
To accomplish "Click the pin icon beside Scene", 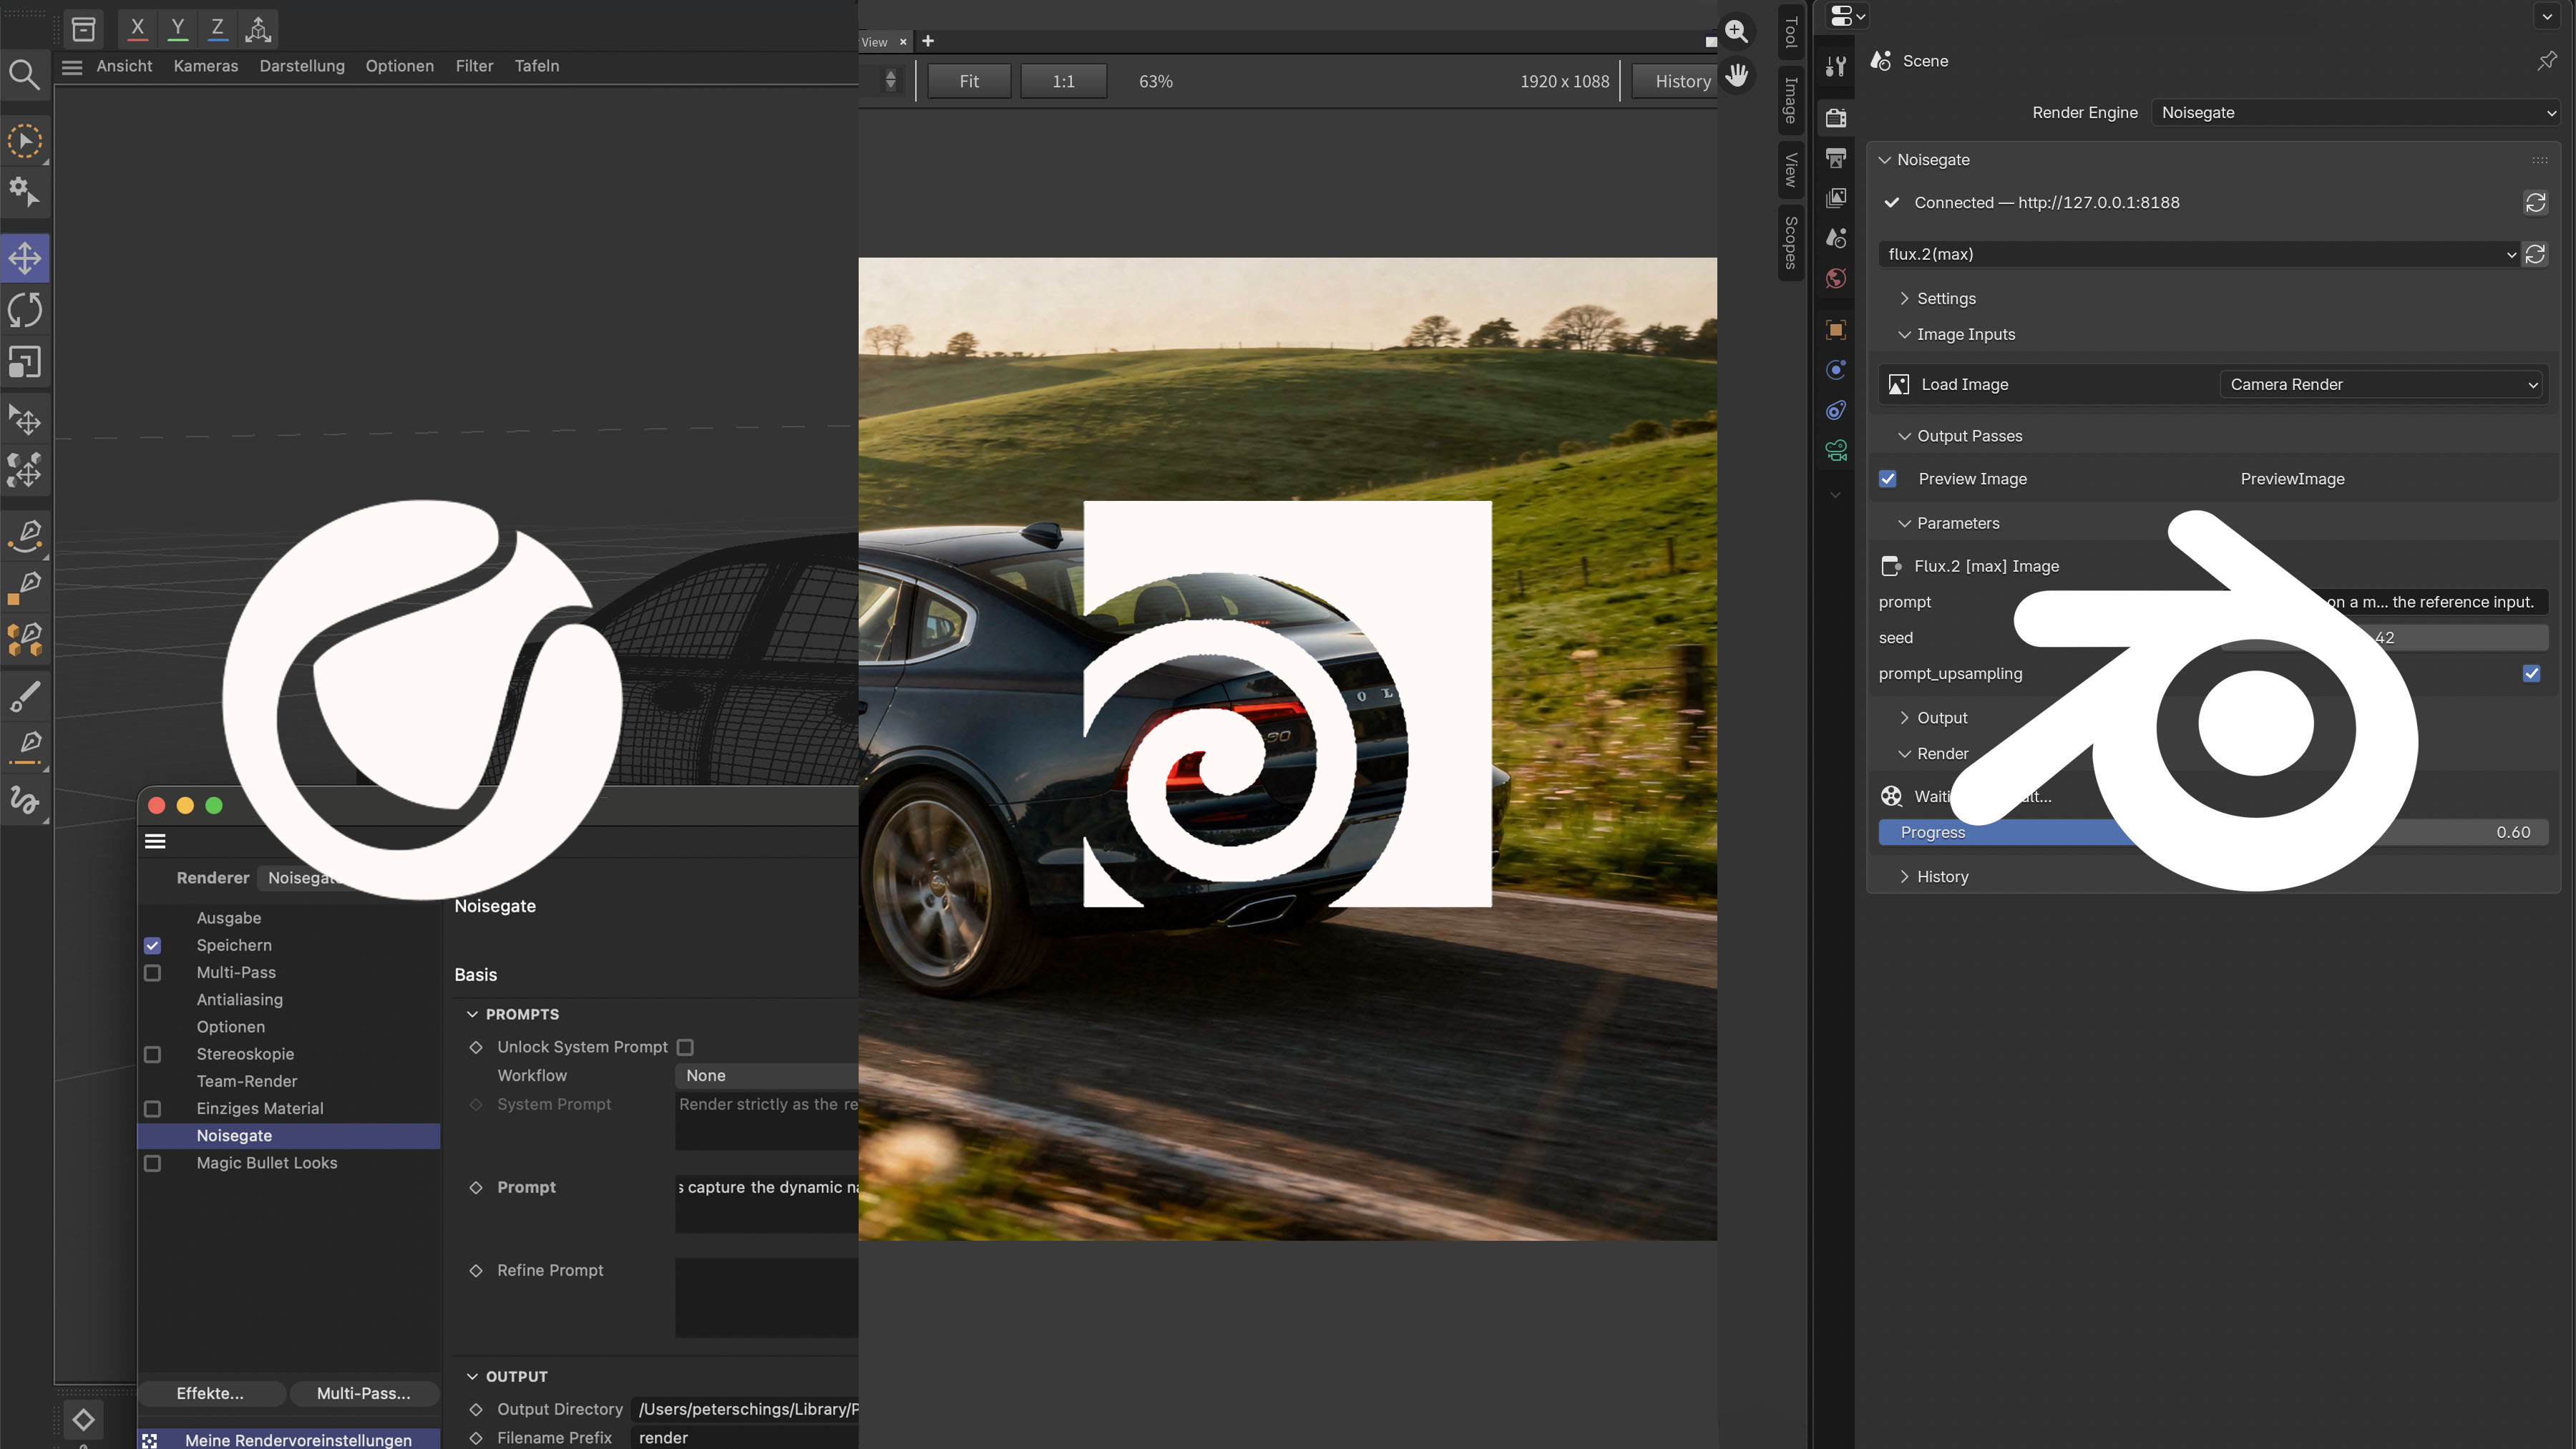I will point(2546,61).
